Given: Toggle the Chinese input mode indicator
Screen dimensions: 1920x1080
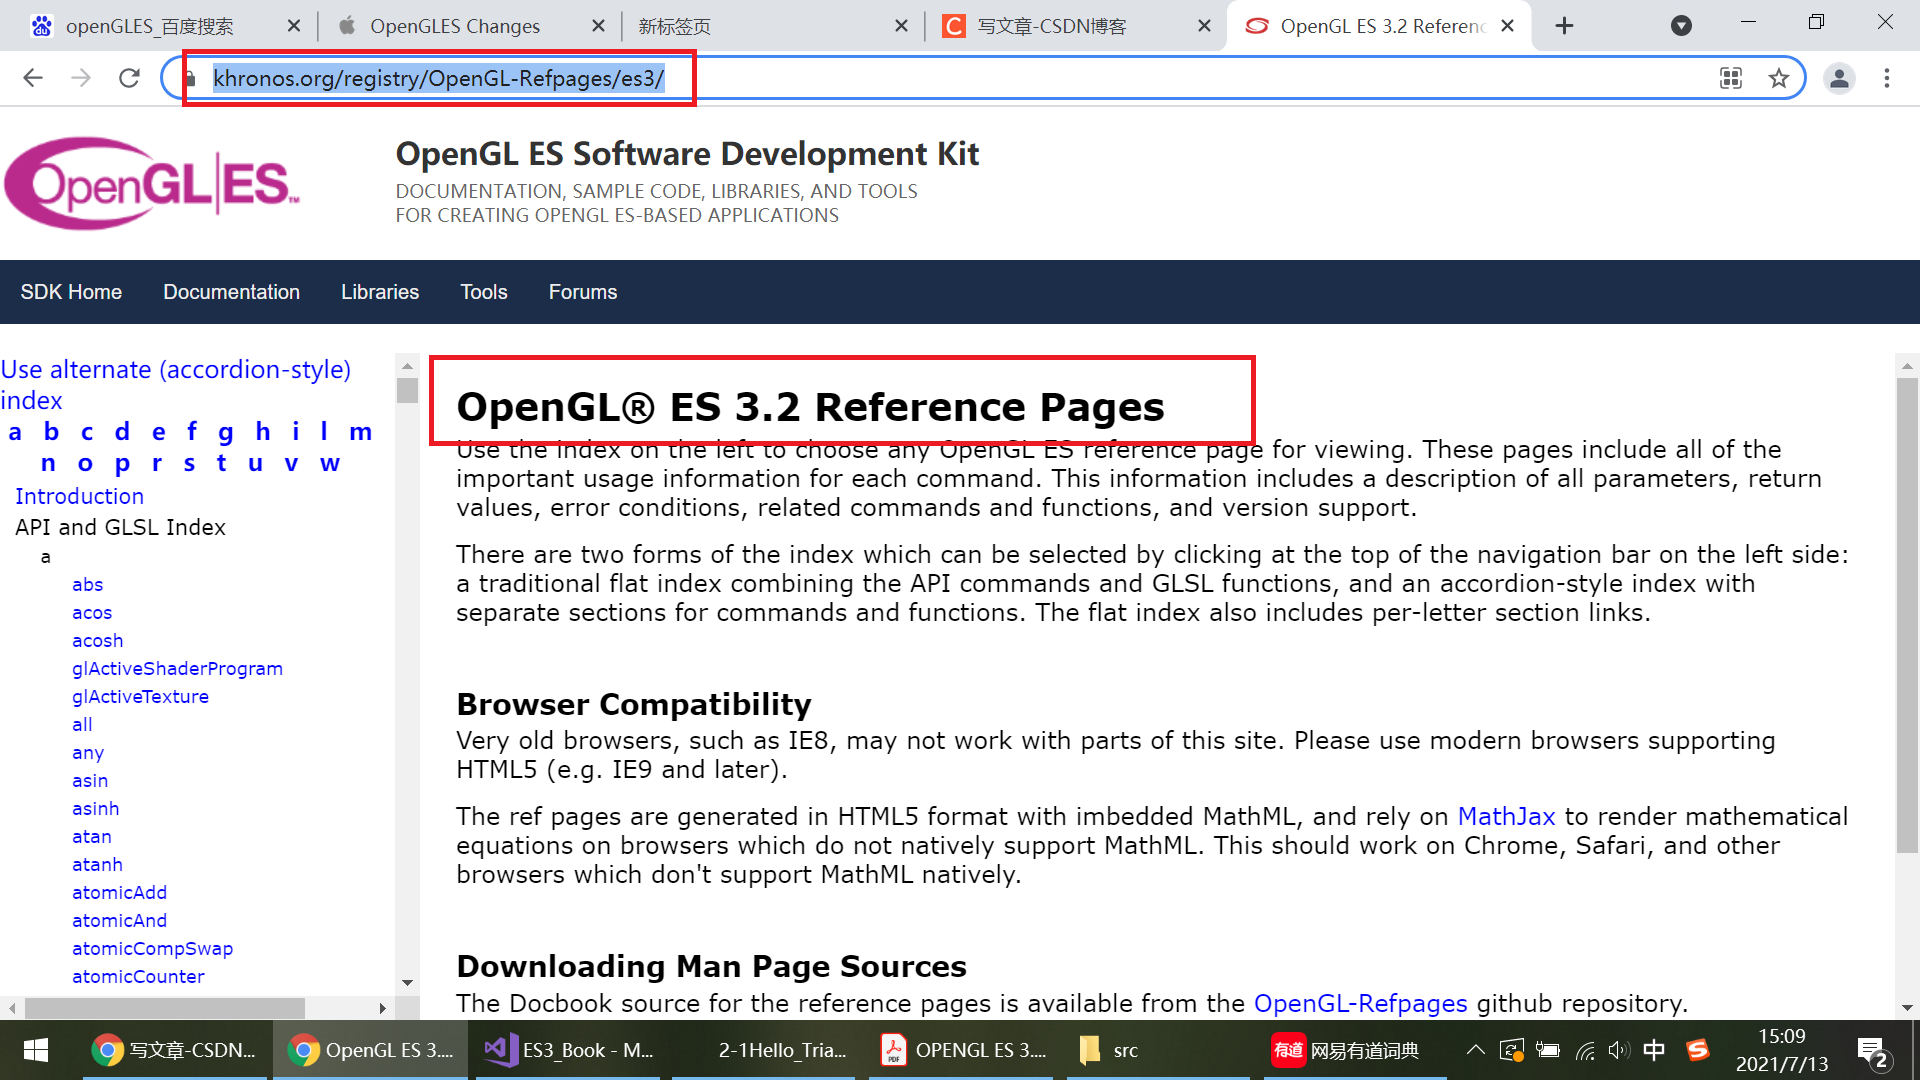Looking at the screenshot, I should [x=1654, y=1050].
